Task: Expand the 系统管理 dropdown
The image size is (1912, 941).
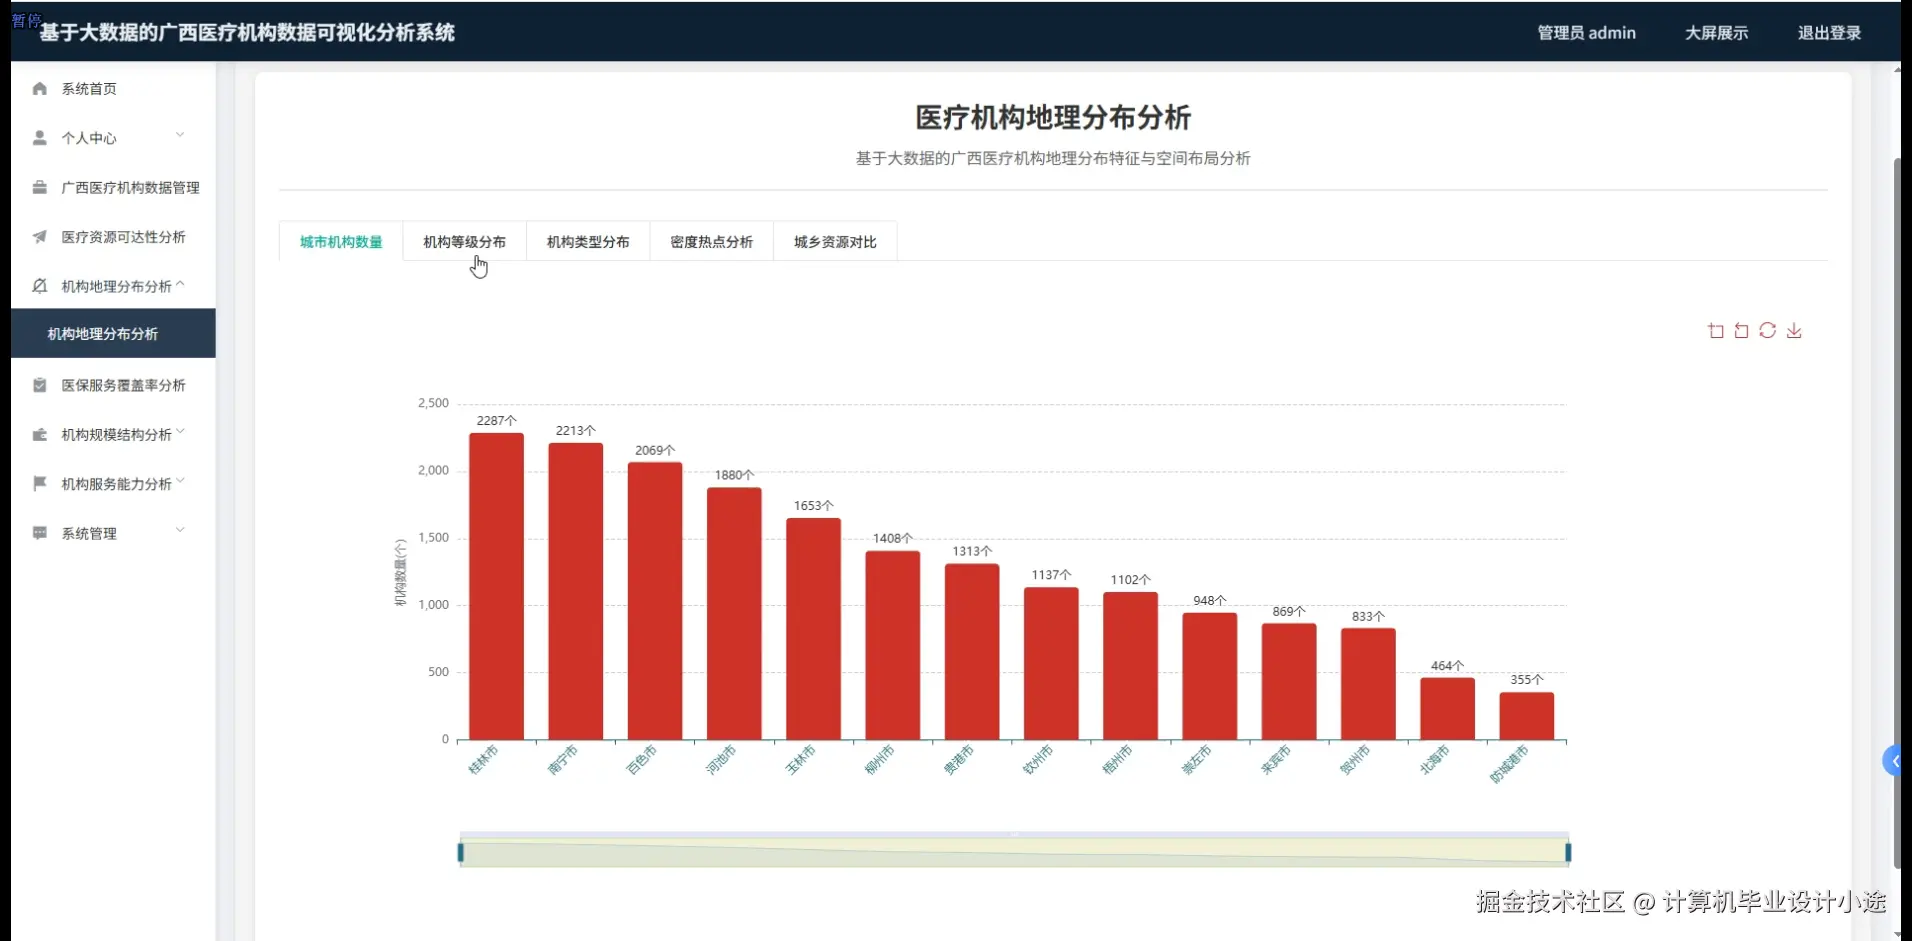Action: click(x=180, y=530)
